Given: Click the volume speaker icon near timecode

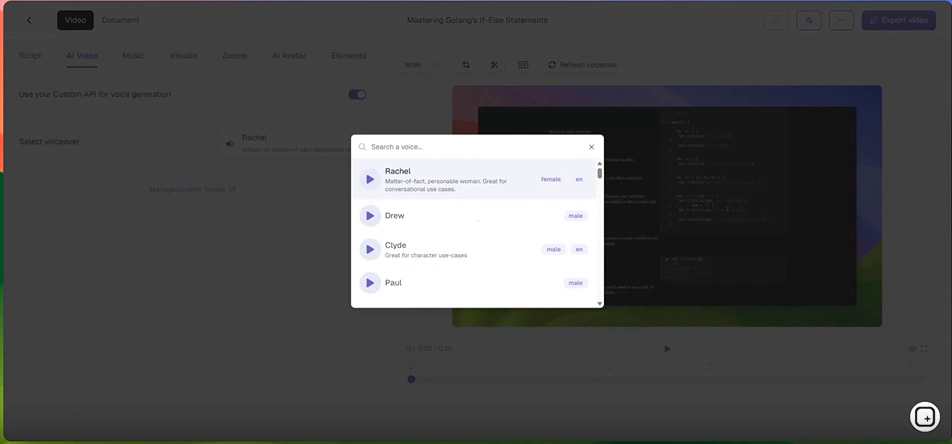Looking at the screenshot, I should [x=410, y=349].
